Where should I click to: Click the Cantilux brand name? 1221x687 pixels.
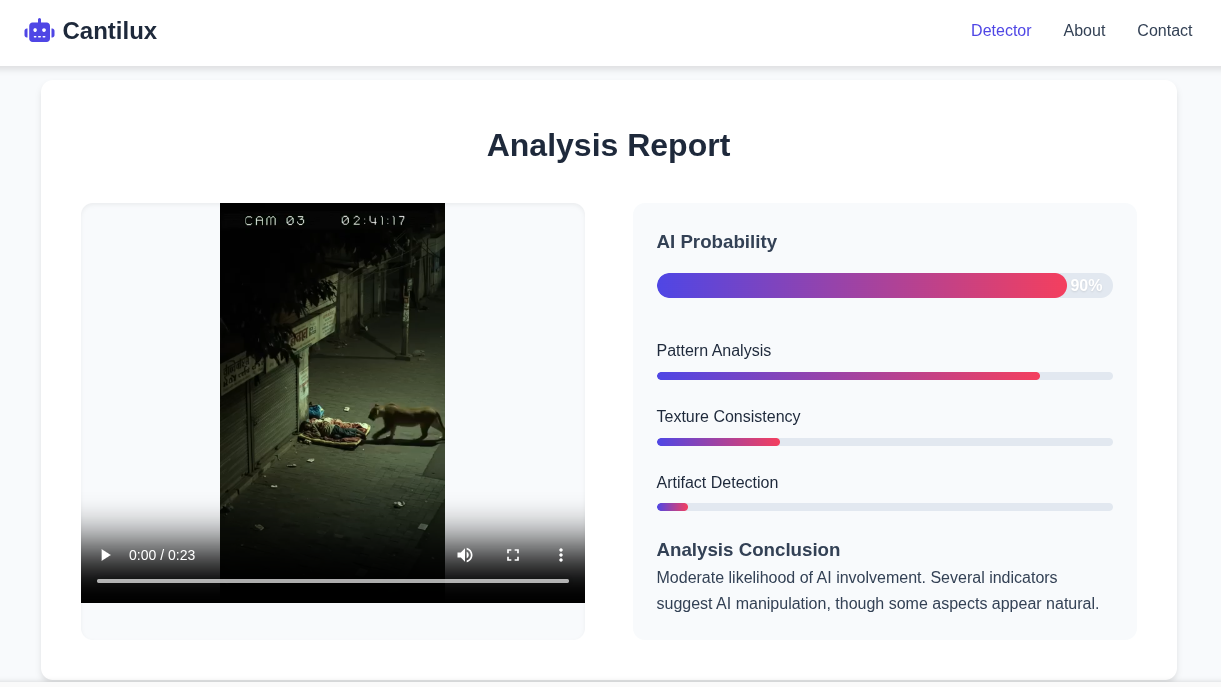tap(109, 31)
